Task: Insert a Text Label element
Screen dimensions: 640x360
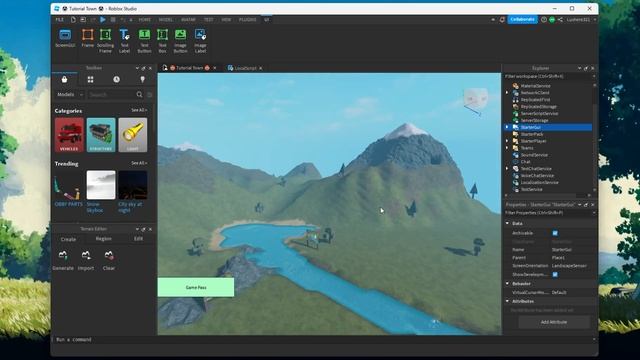Action: [x=124, y=41]
